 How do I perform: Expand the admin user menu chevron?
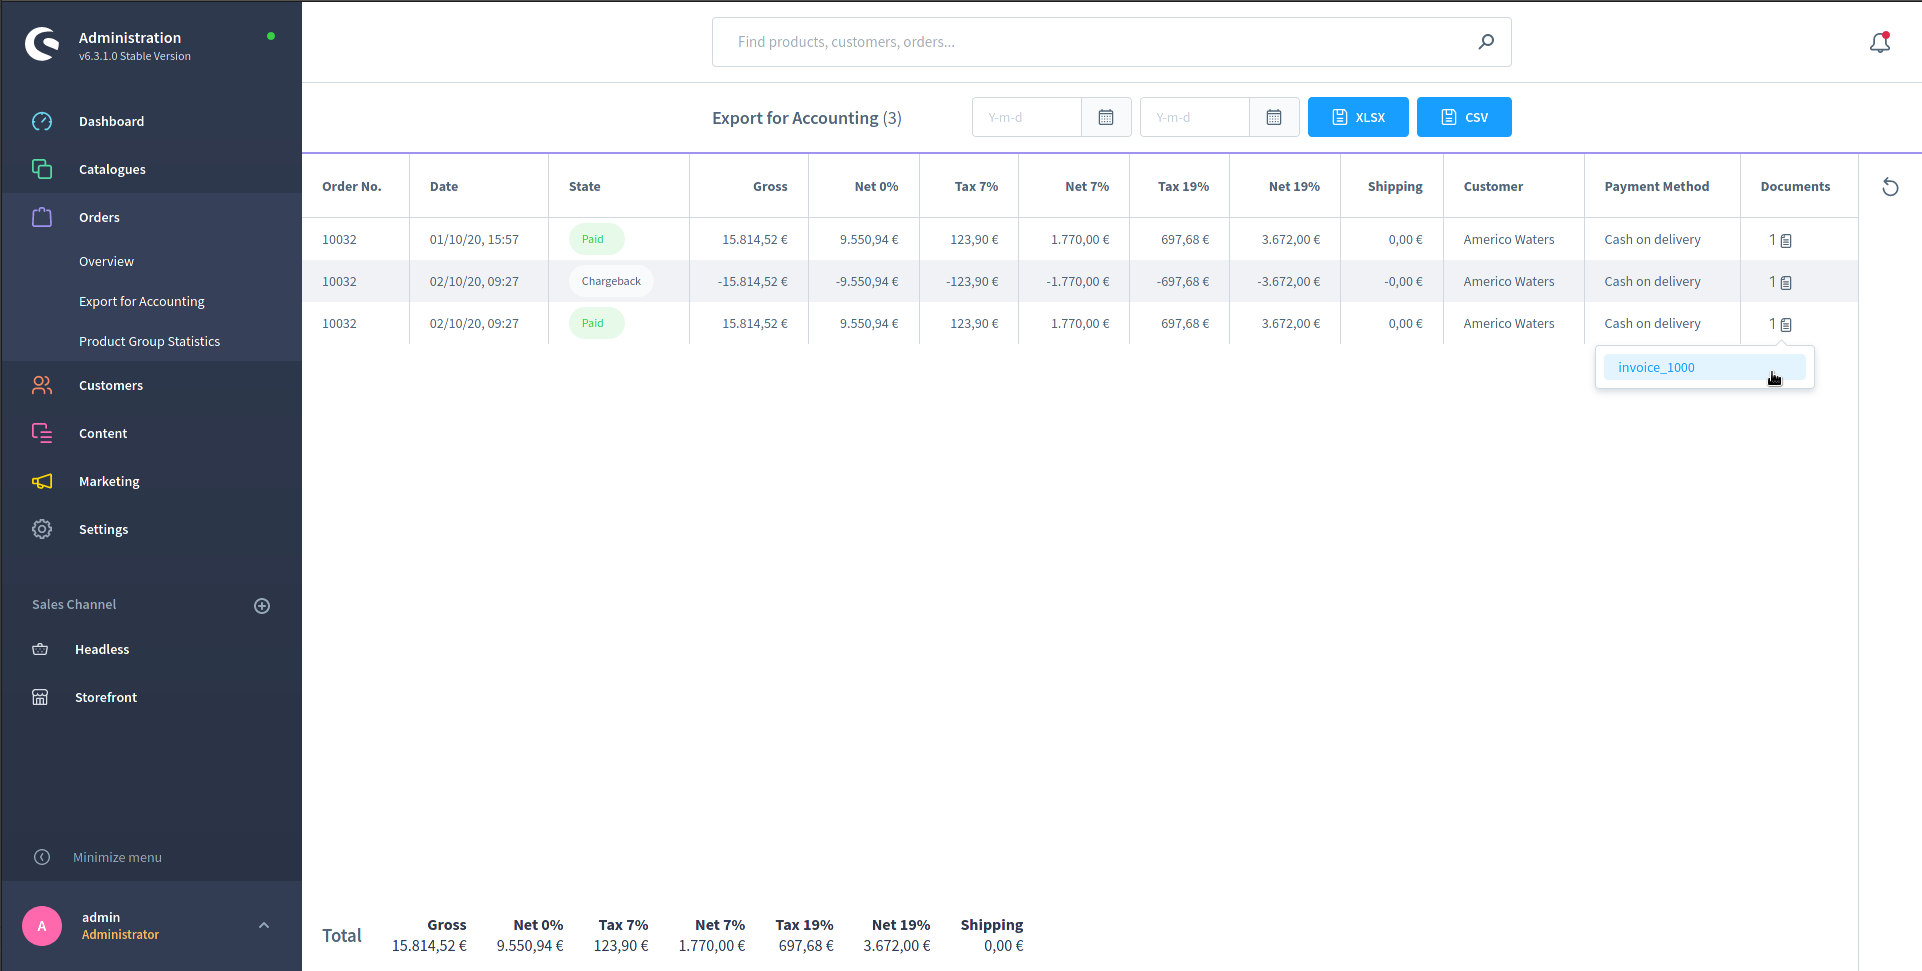pyautogui.click(x=264, y=925)
